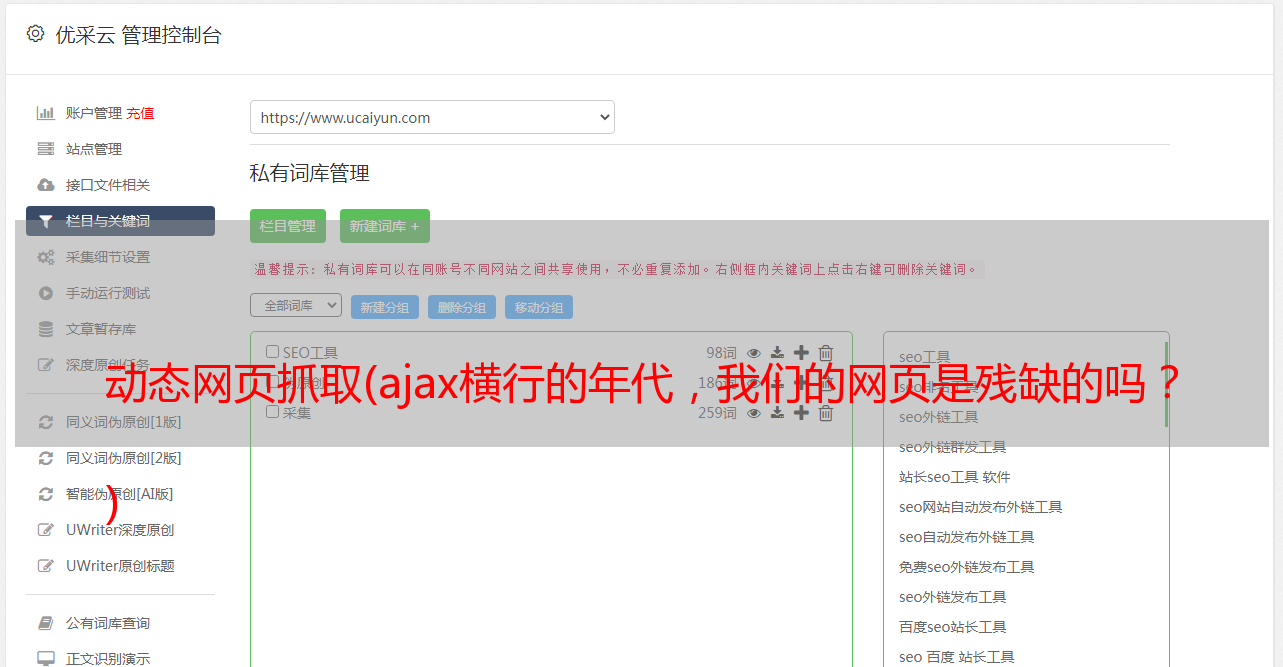
Task: Click the 移动分组 button
Action: (x=539, y=307)
